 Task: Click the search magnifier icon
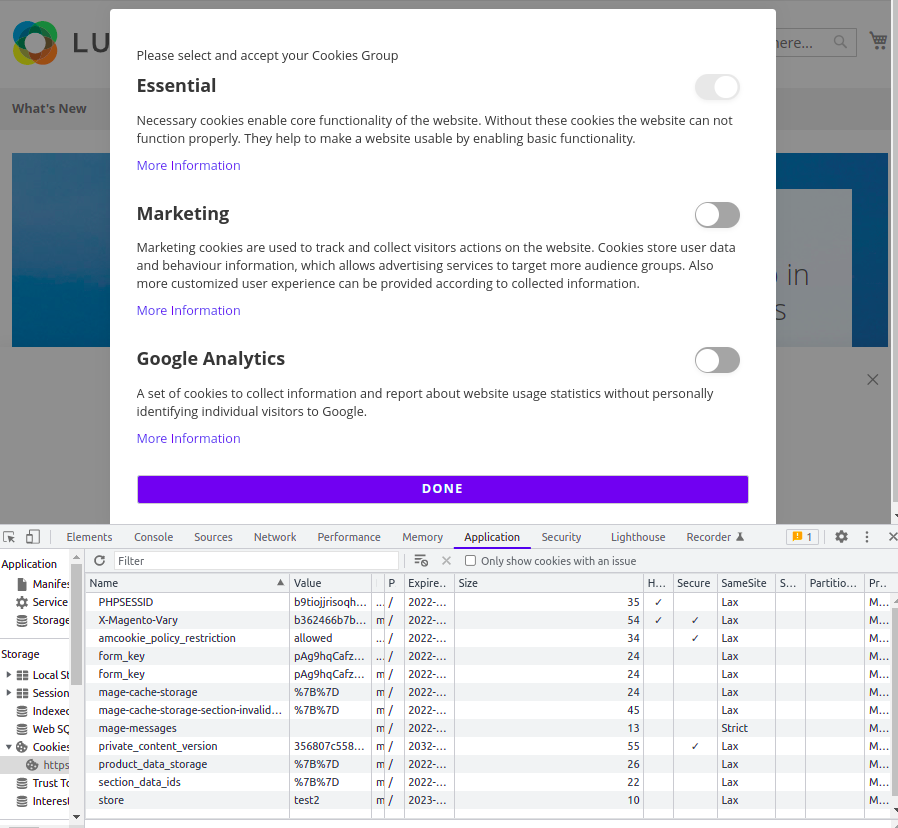tap(840, 42)
